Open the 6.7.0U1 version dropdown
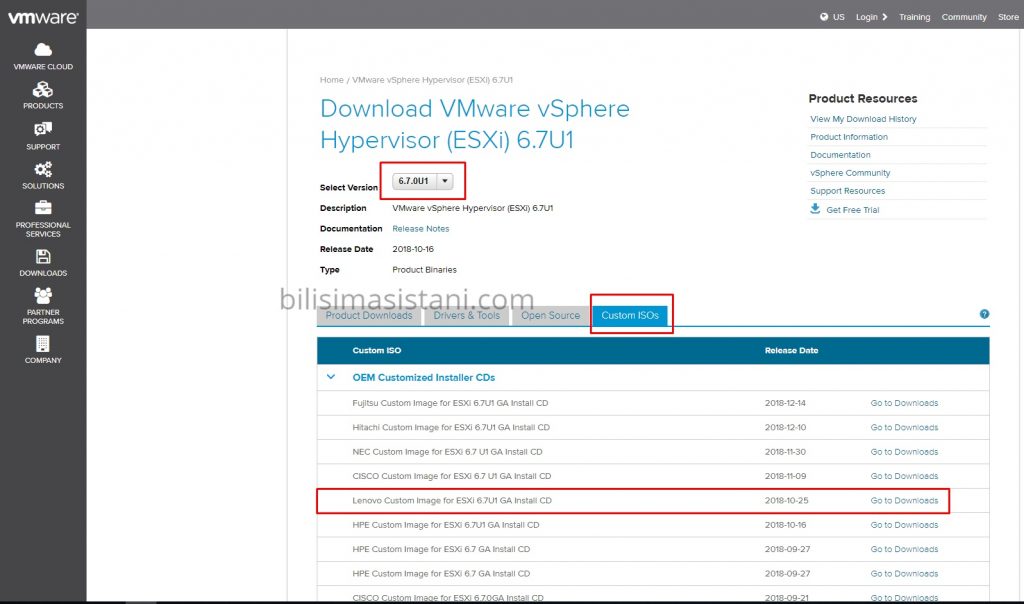This screenshot has height=604, width=1024. (423, 181)
